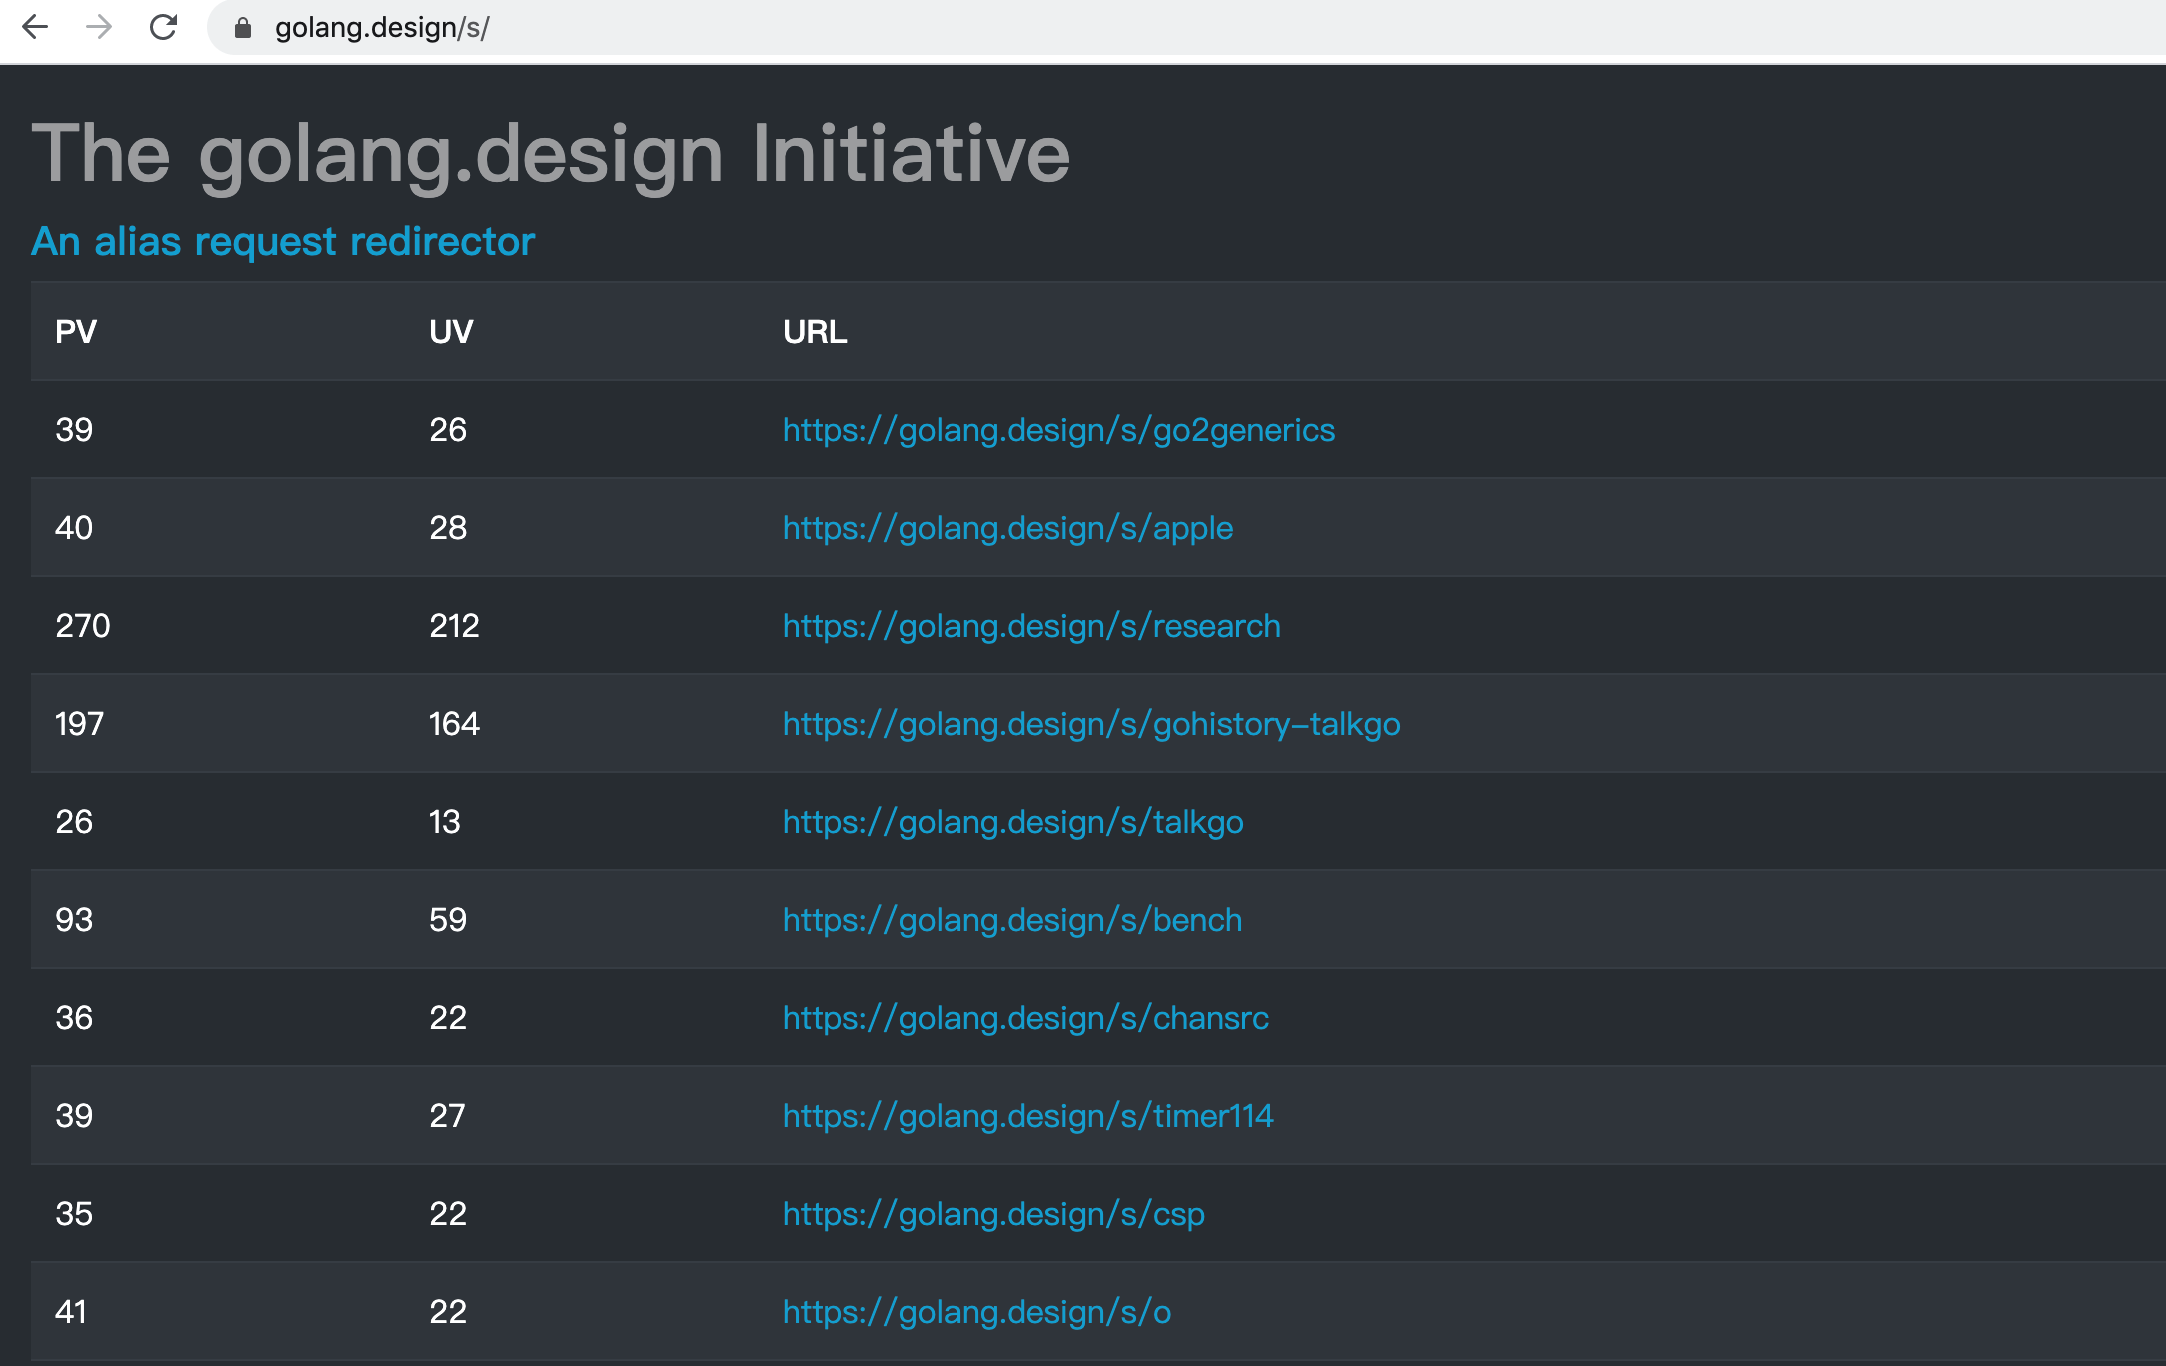Click the browser back arrow

(x=36, y=27)
